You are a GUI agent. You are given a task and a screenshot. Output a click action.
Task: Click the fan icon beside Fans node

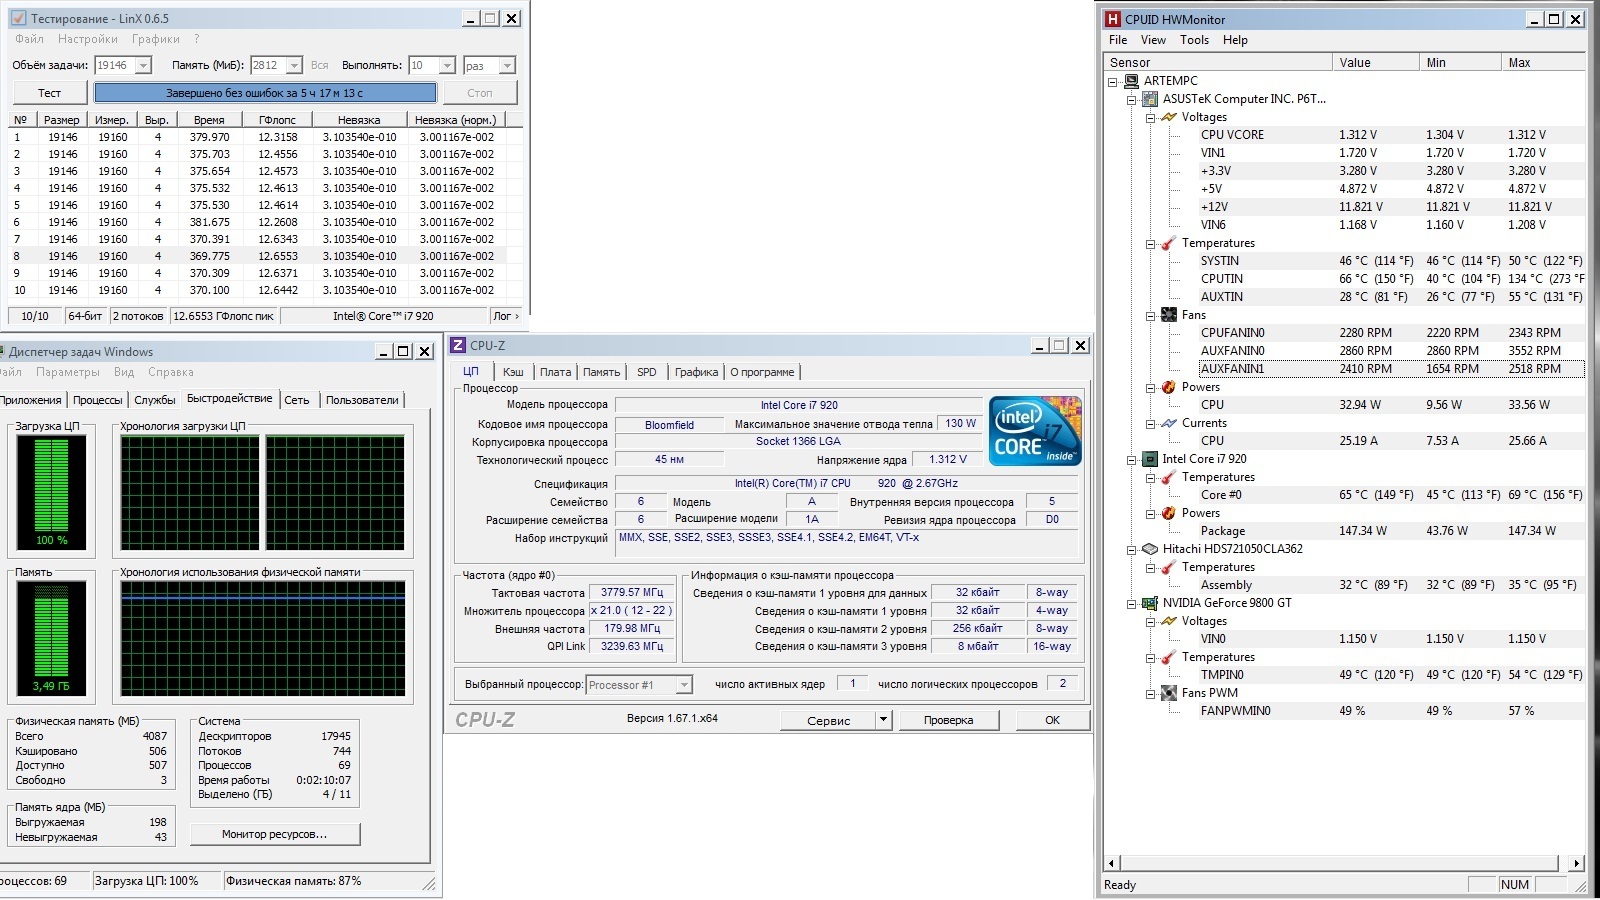coord(1168,315)
